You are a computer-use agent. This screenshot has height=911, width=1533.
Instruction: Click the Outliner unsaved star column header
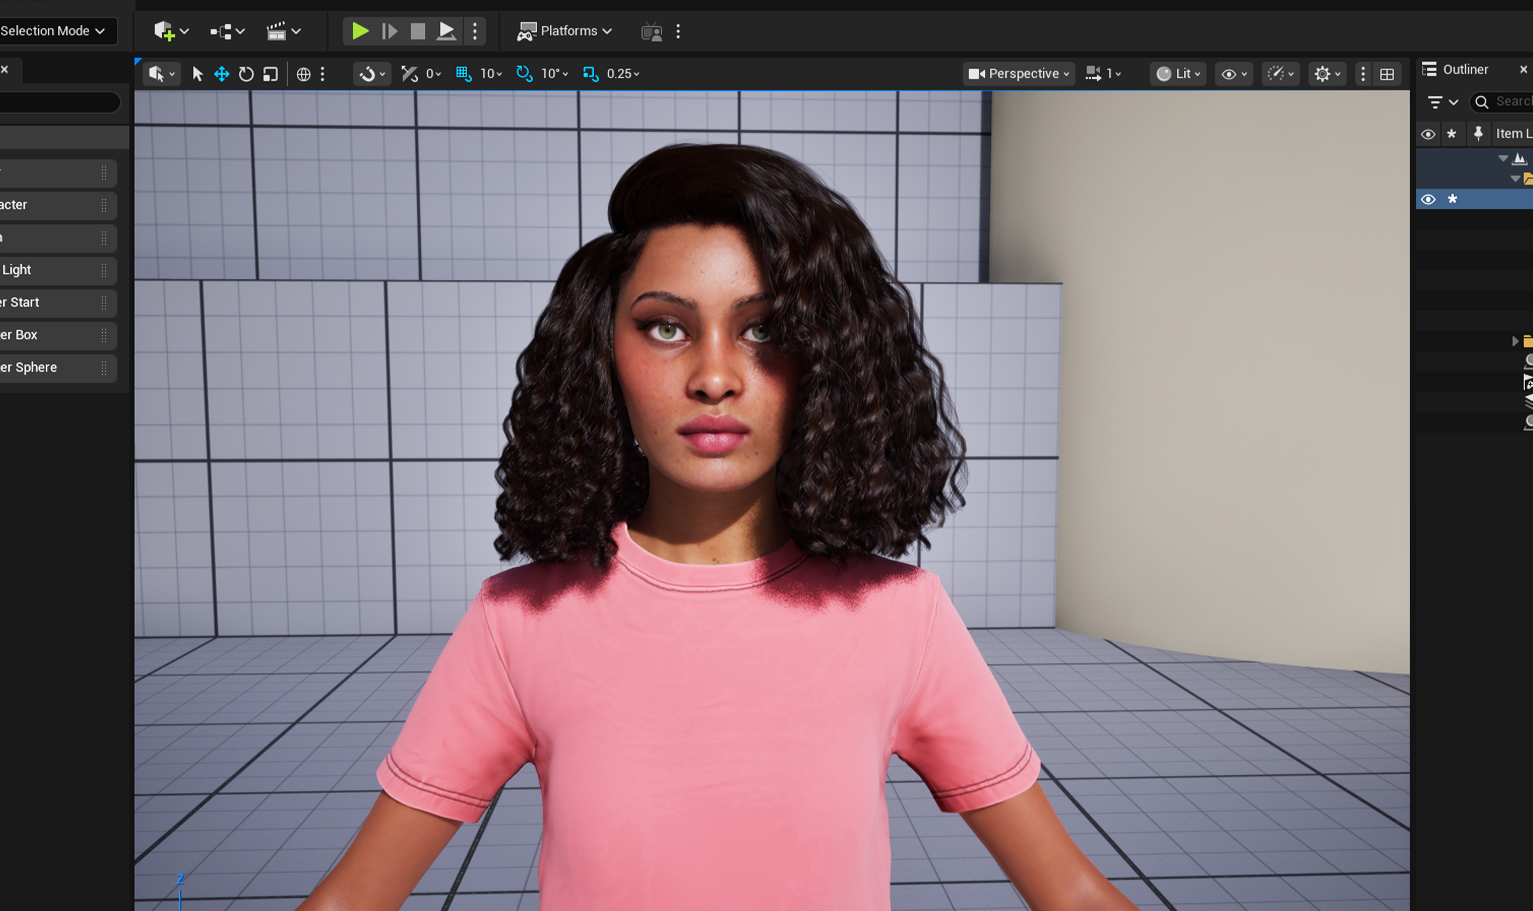click(x=1452, y=134)
